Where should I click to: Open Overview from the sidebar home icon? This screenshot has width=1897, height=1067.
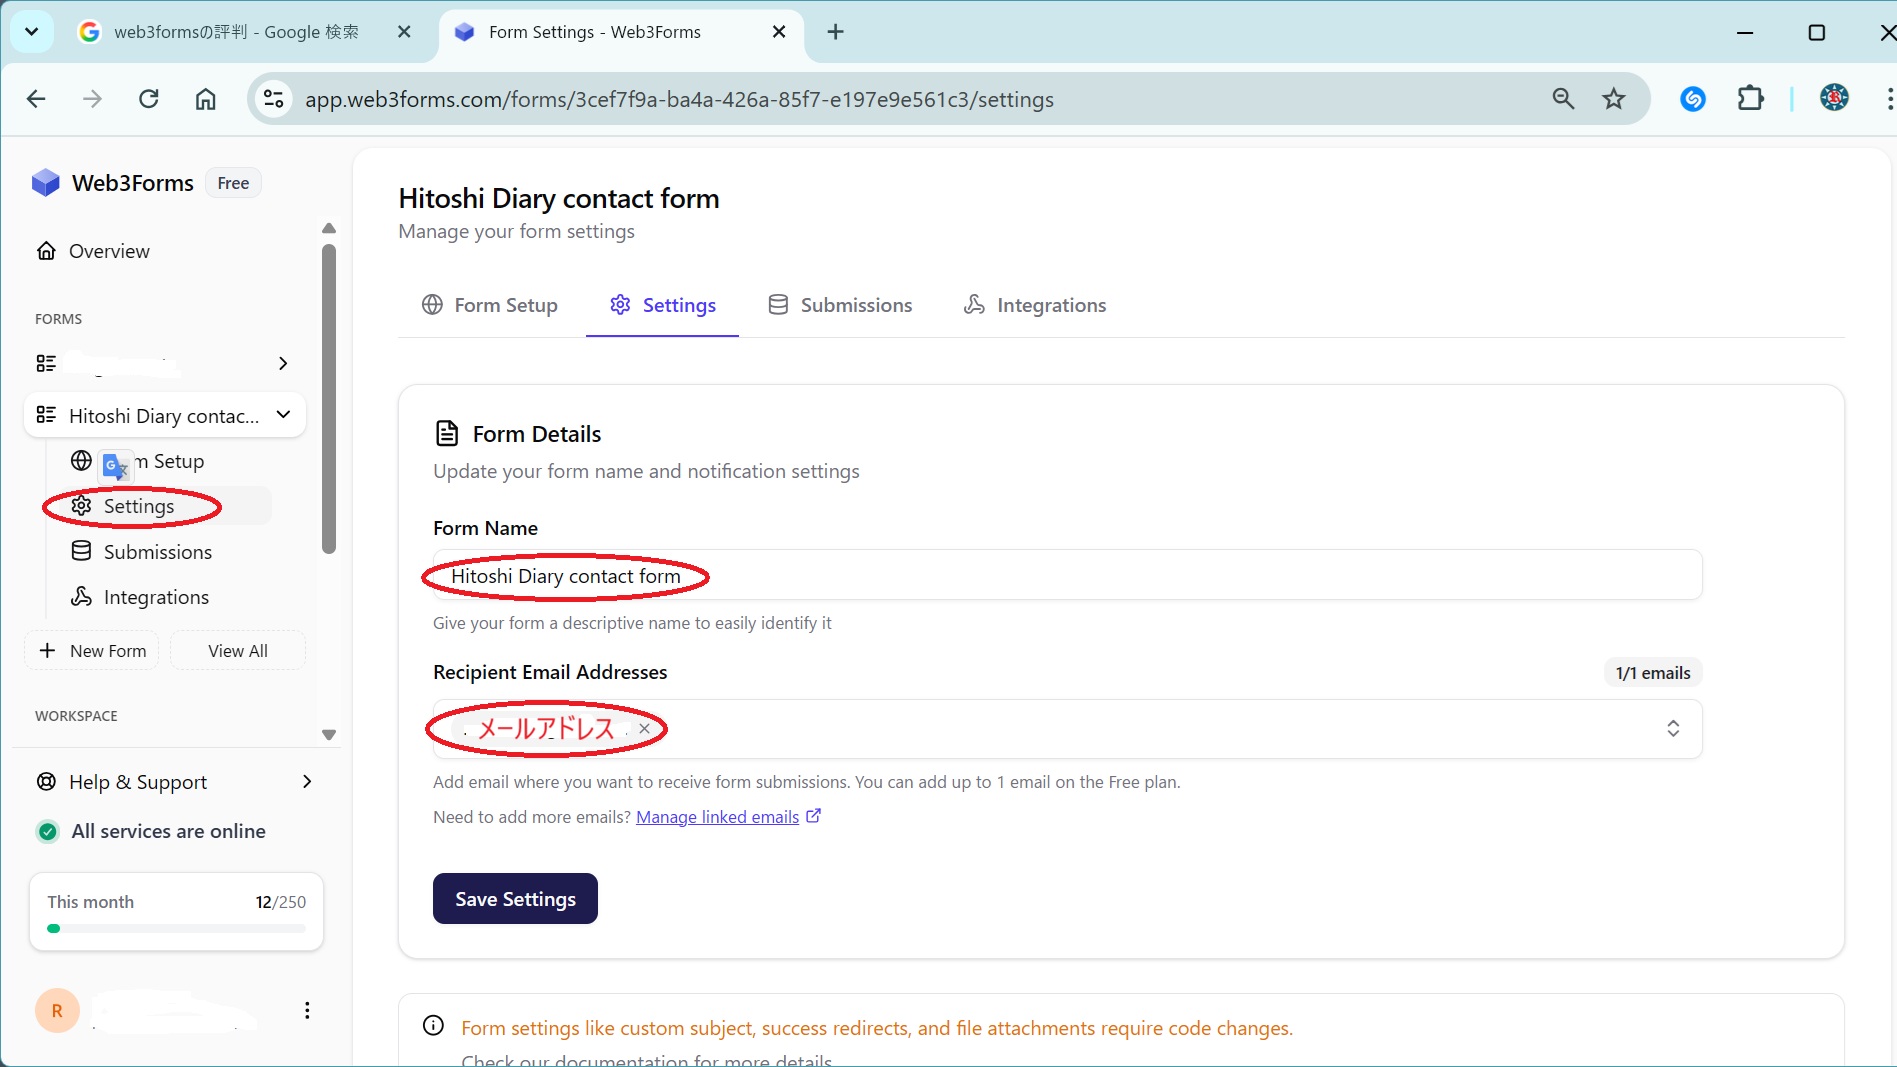point(46,251)
